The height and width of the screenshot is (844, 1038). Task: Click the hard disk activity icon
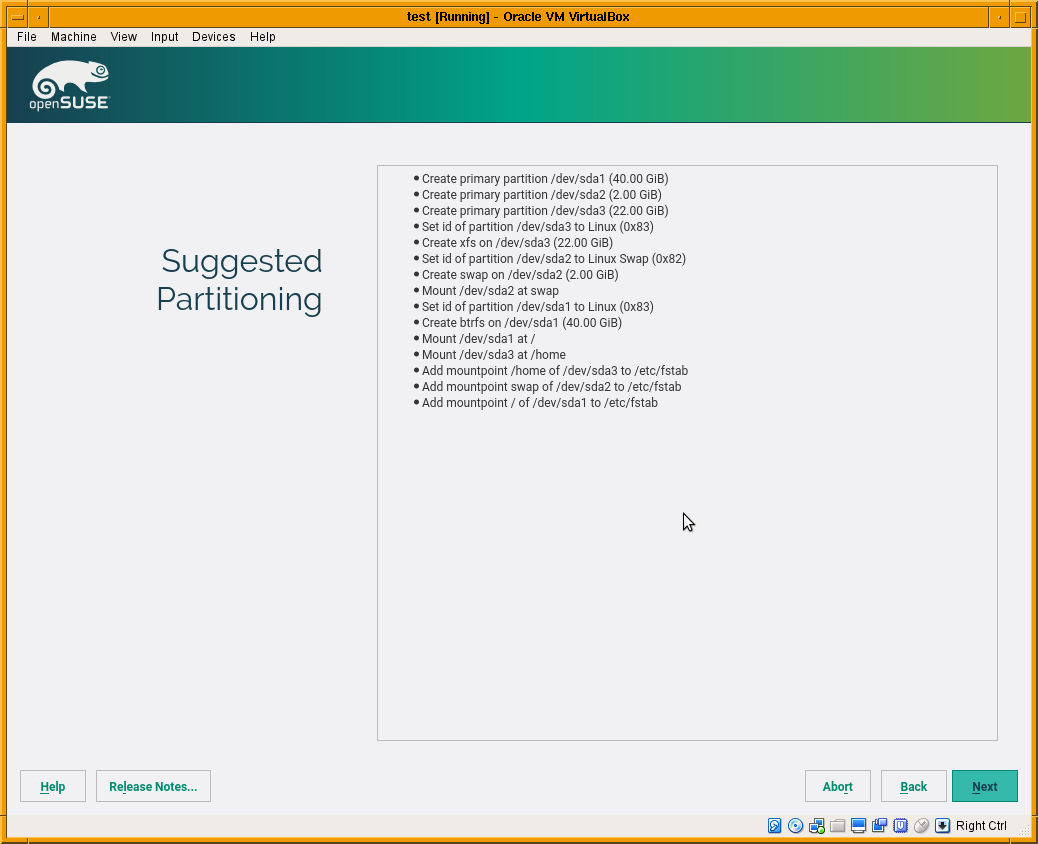pos(775,826)
